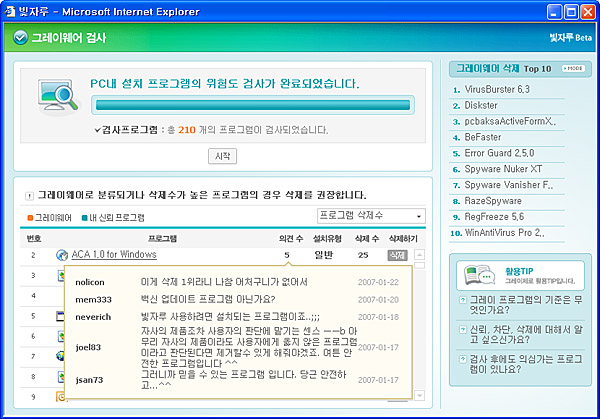
Task: Click the 설치유형 column header
Action: pyautogui.click(x=327, y=239)
